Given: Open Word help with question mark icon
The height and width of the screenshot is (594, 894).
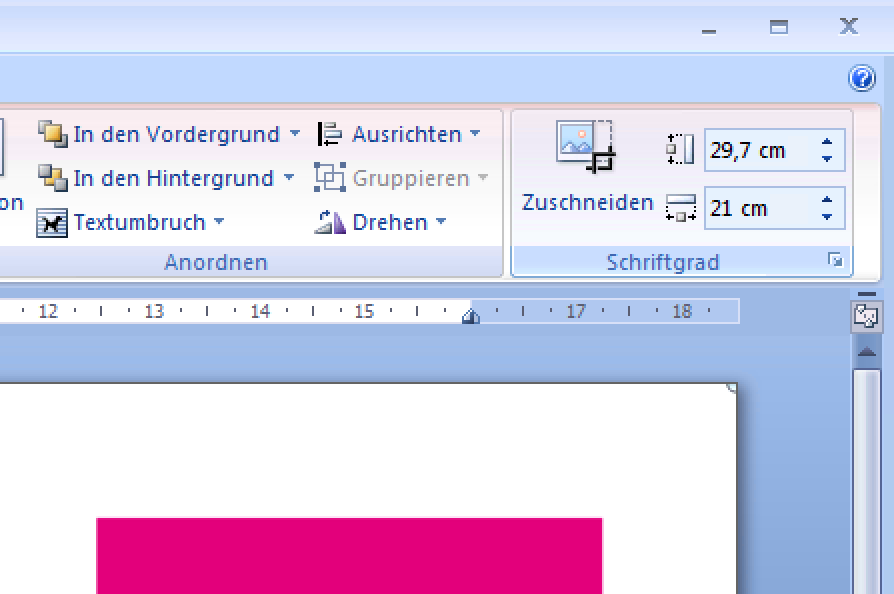Looking at the screenshot, I should coord(861,78).
